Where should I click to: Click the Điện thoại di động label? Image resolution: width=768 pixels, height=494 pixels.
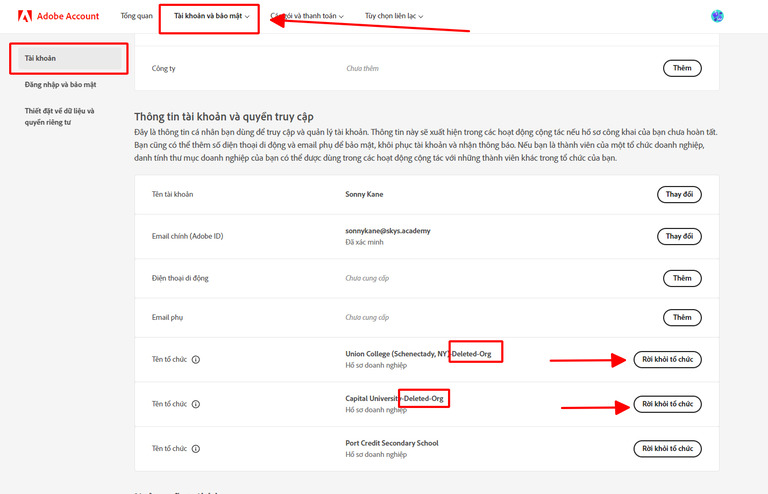pyautogui.click(x=180, y=278)
